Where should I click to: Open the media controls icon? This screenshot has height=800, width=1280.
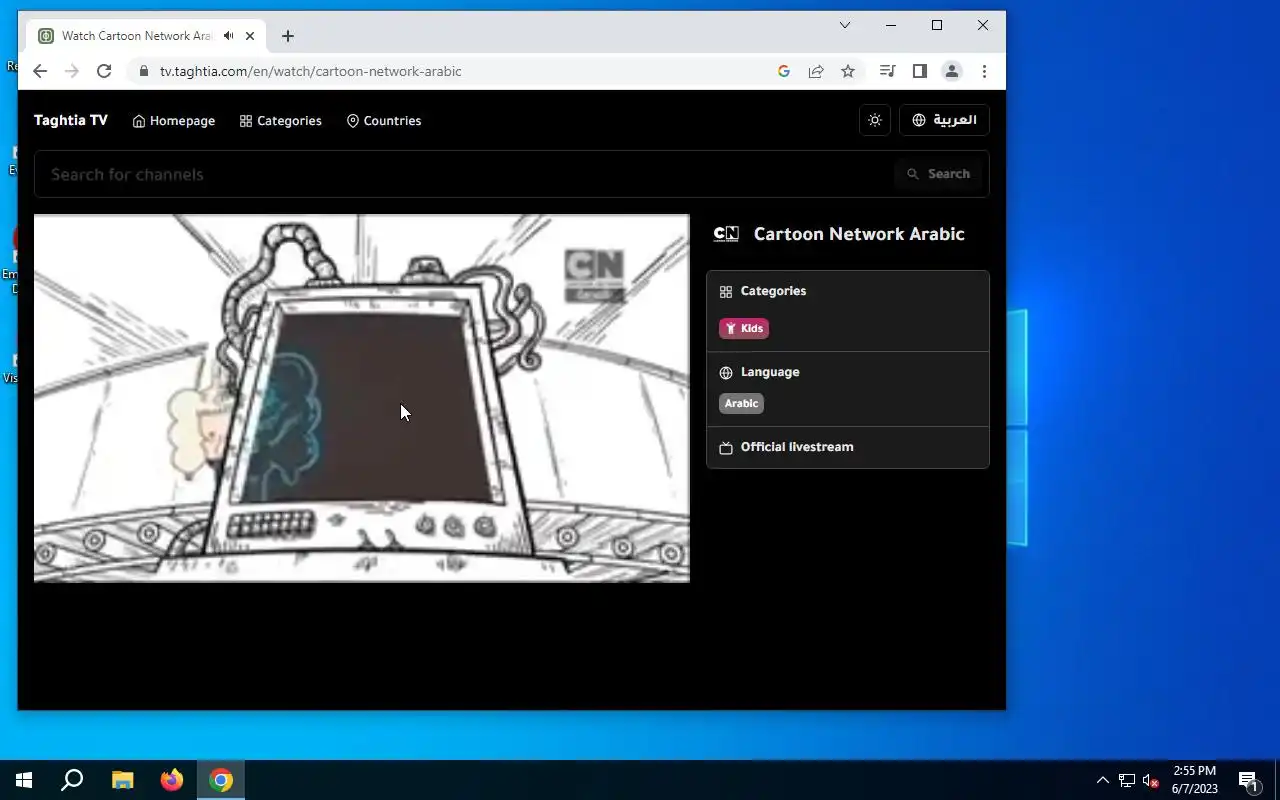(x=887, y=71)
